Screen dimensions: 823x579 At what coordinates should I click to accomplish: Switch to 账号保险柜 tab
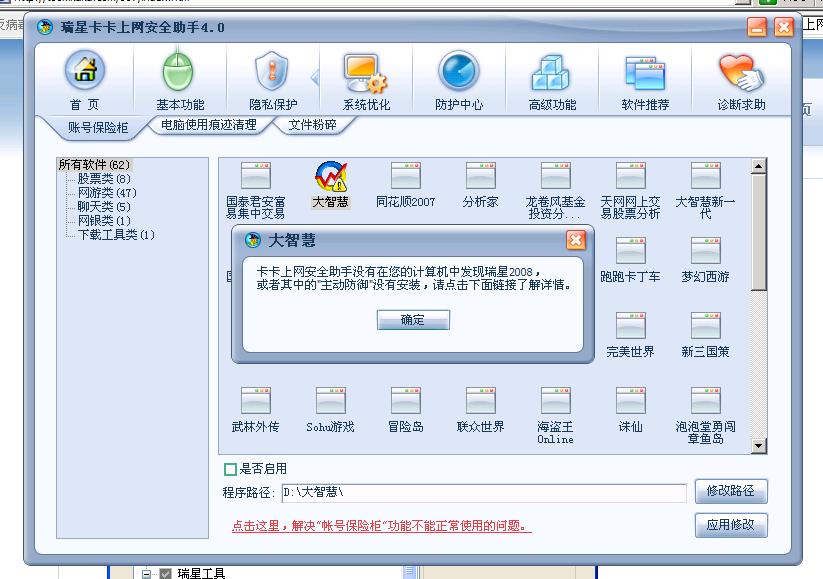pos(98,128)
